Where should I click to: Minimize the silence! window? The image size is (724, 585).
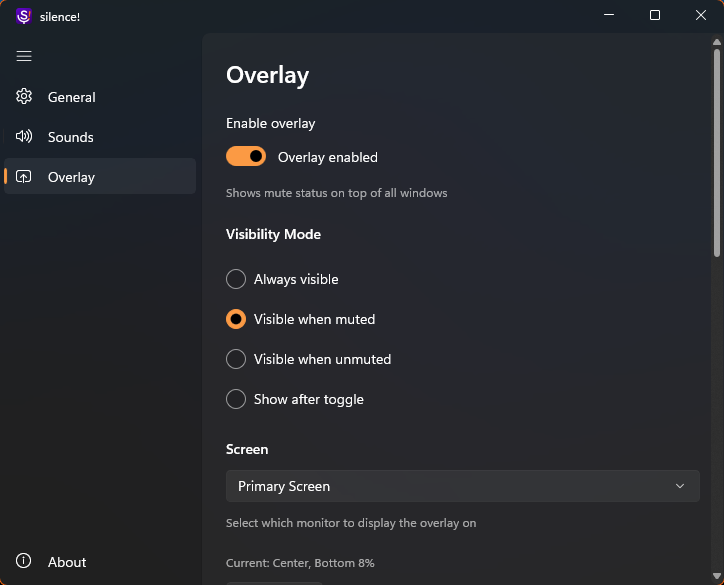click(x=609, y=15)
